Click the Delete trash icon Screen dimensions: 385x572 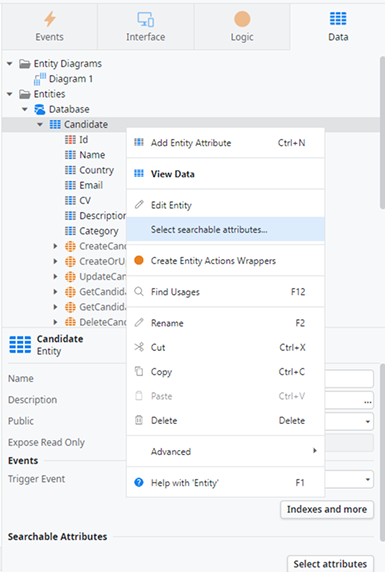pyautogui.click(x=139, y=420)
